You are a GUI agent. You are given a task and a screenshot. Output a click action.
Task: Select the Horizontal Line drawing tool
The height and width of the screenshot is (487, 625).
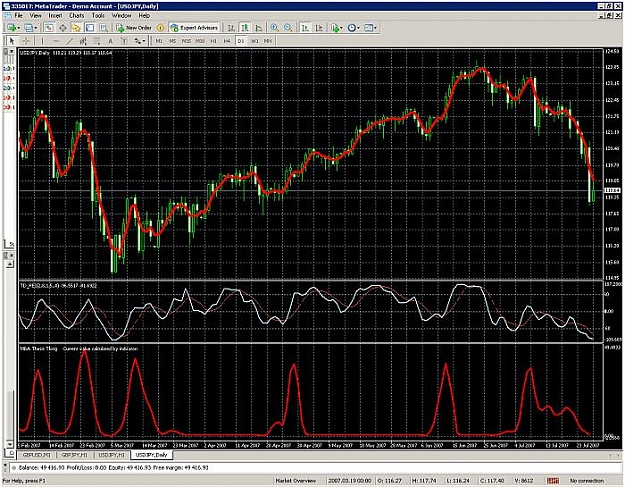(56, 41)
